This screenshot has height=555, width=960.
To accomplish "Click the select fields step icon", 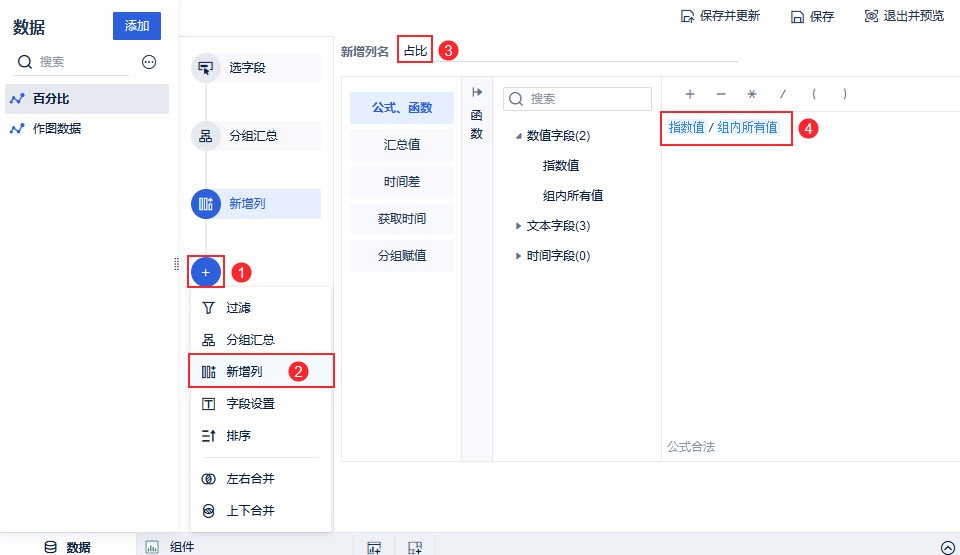I will (206, 68).
